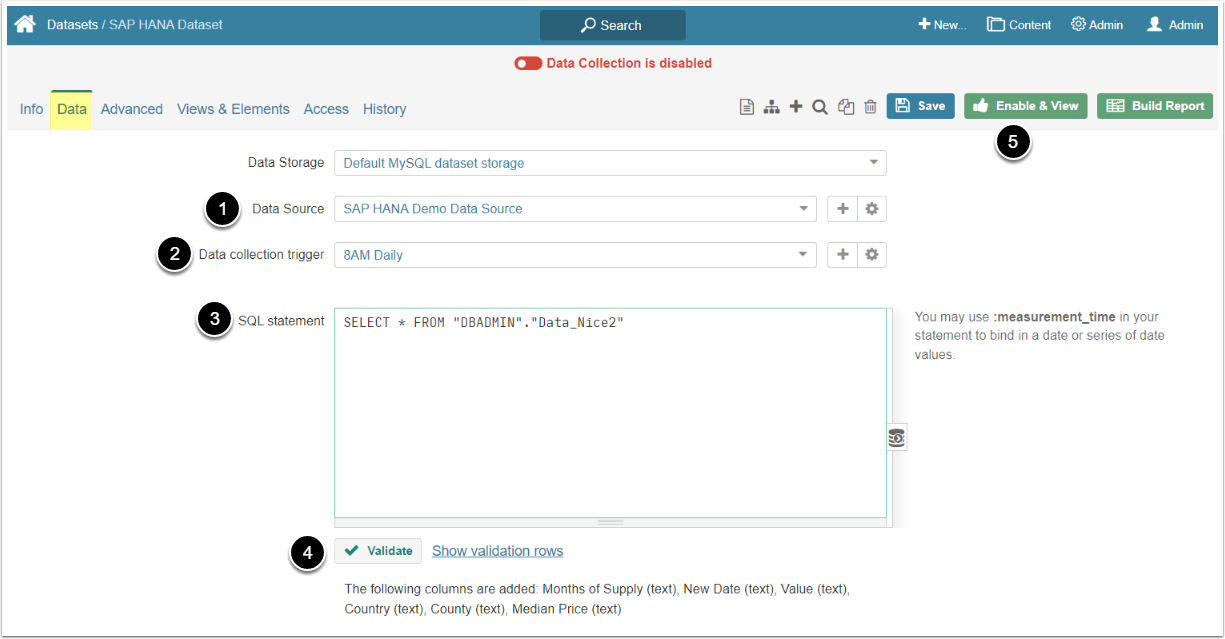
Task: Open the Admin gear menu
Action: click(1097, 25)
